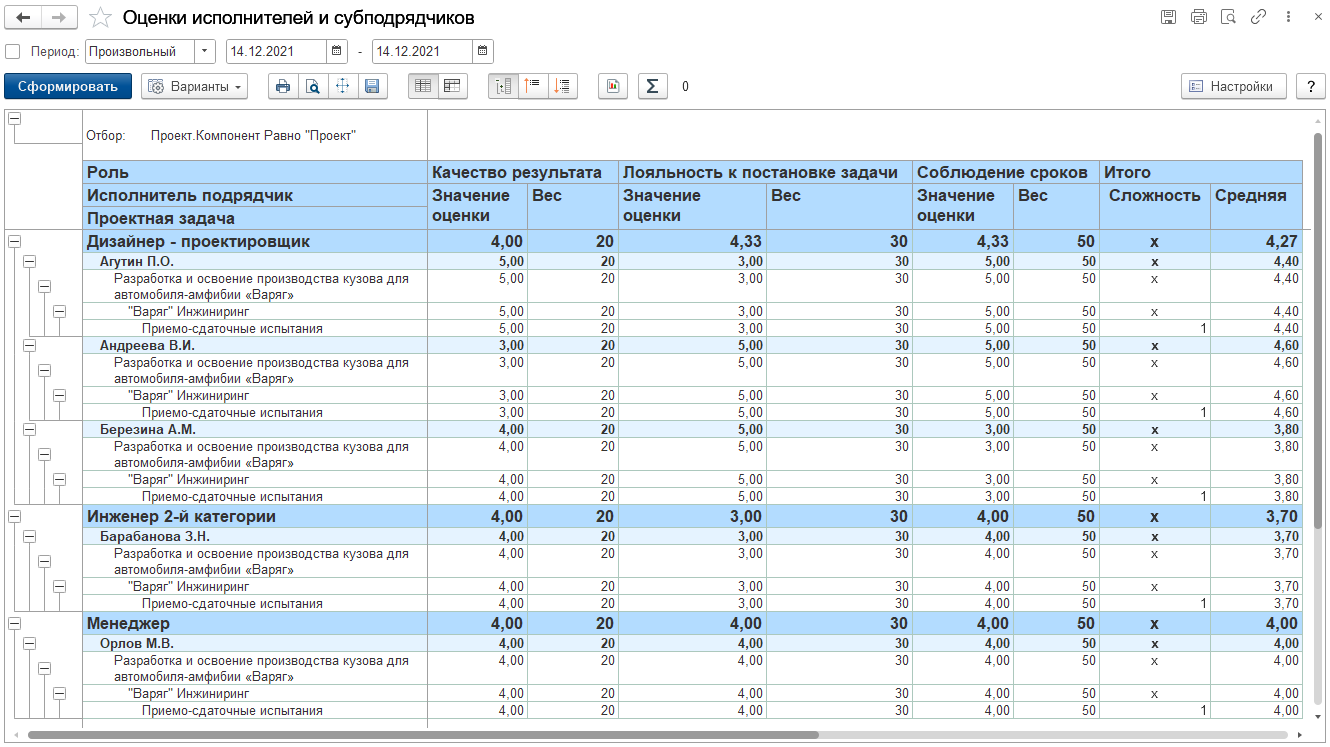
Task: Select the Качество результата column header
Action: [x=523, y=172]
